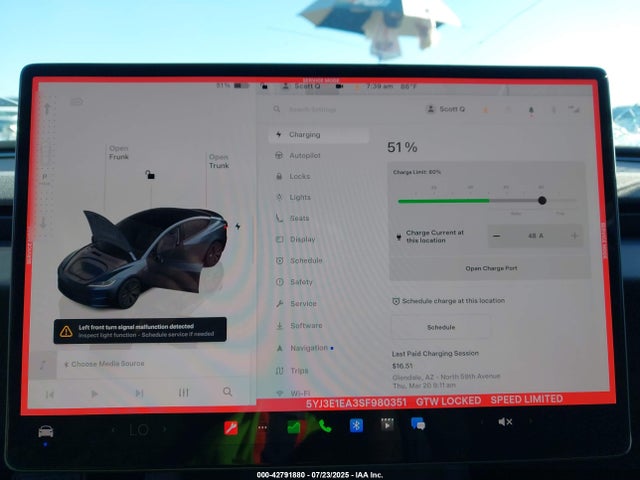640x480 pixels.
Task: Tap Open Charge Port button
Action: click(491, 268)
